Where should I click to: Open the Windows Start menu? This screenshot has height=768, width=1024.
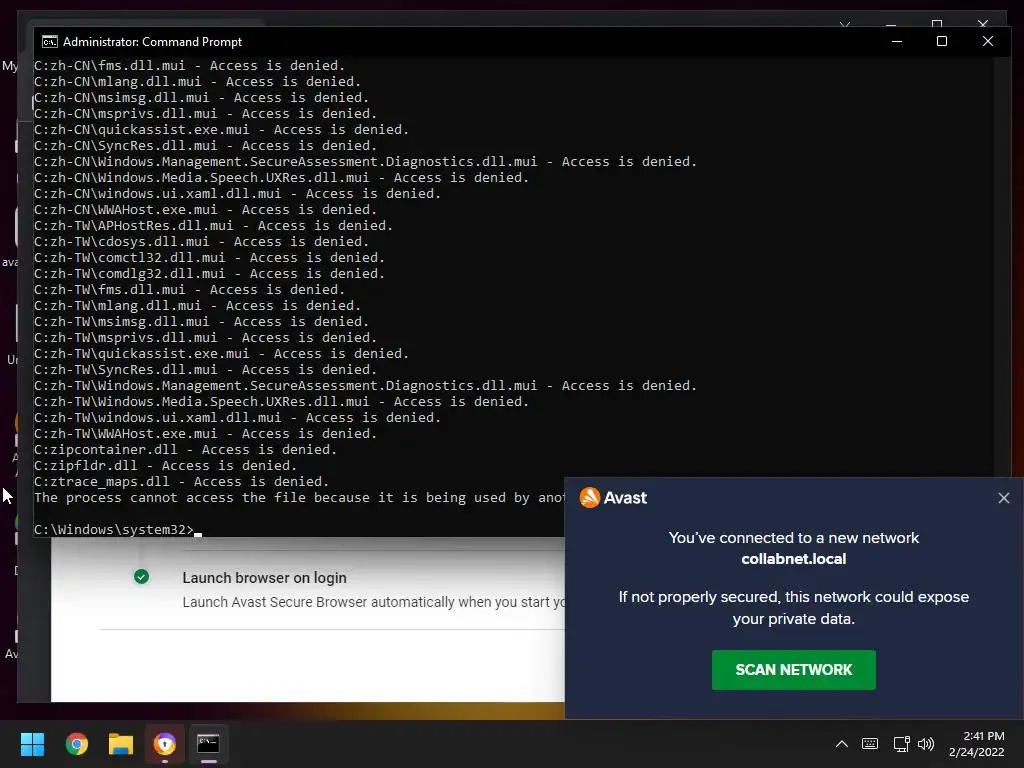[x=32, y=744]
